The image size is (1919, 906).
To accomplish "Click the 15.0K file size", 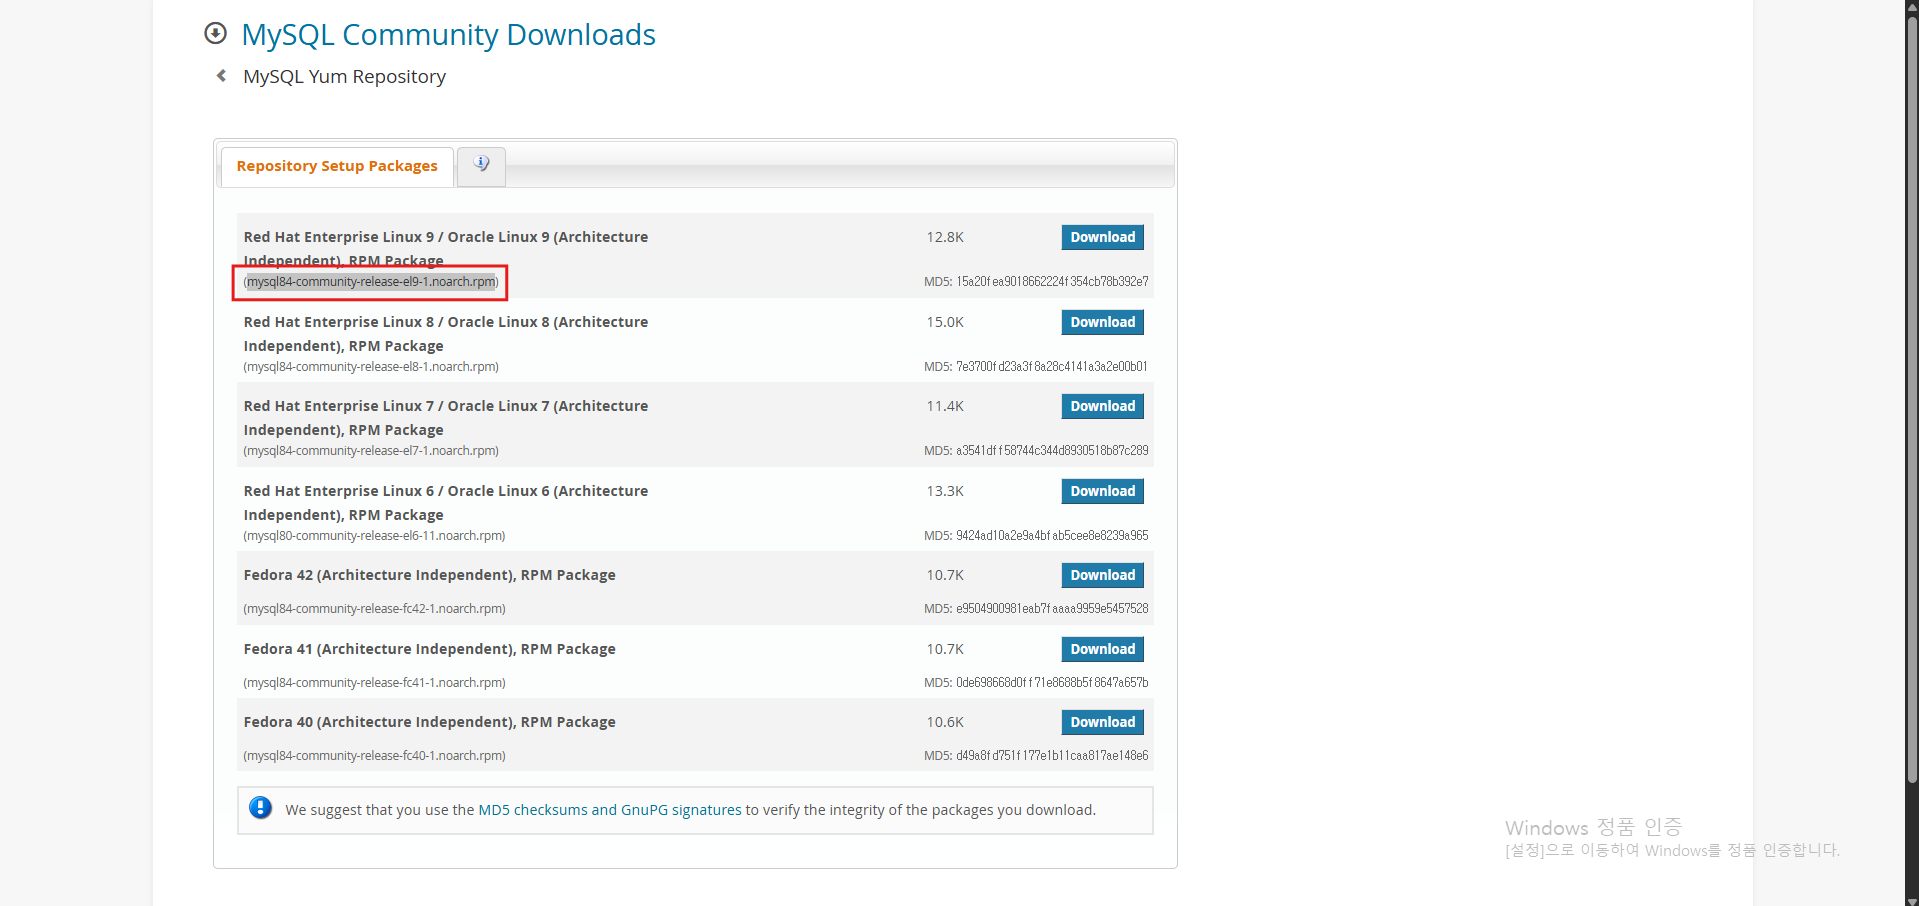I will (945, 322).
